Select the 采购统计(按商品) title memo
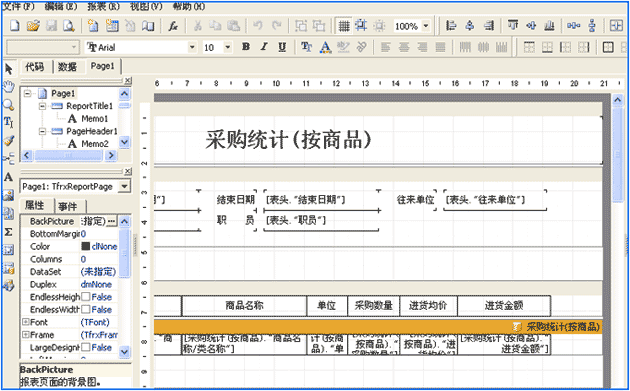 pos(288,140)
